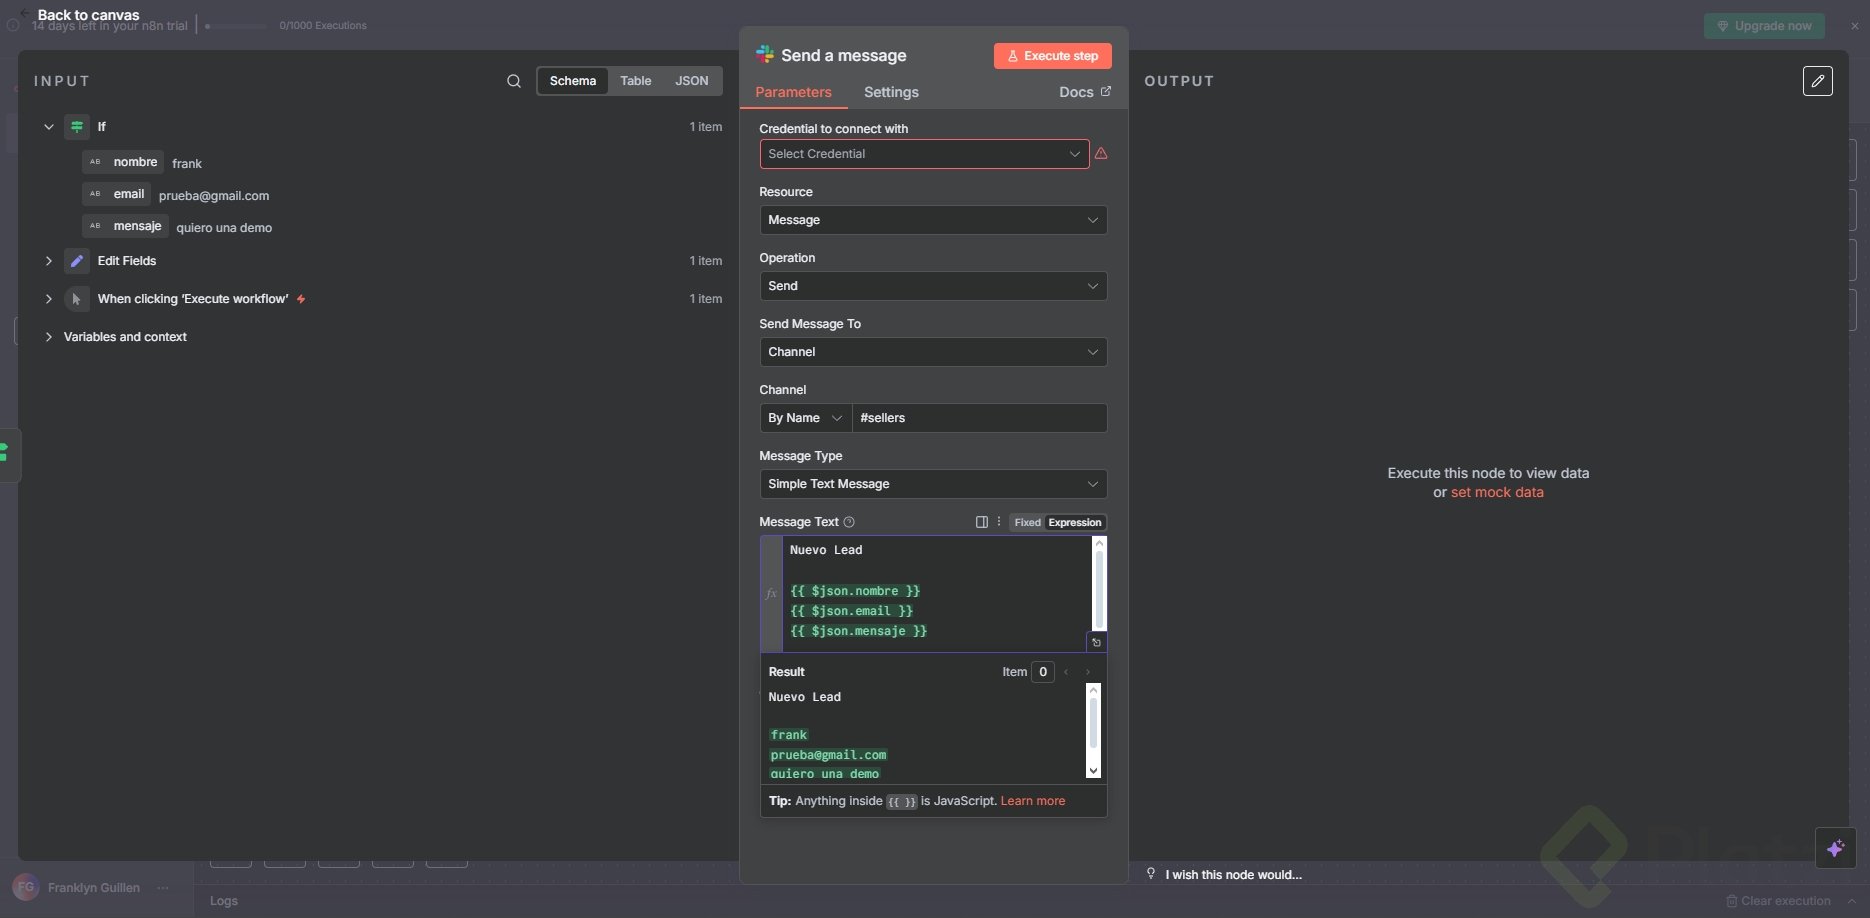Click the 'set mock data' link
The image size is (1870, 918).
pyautogui.click(x=1497, y=492)
